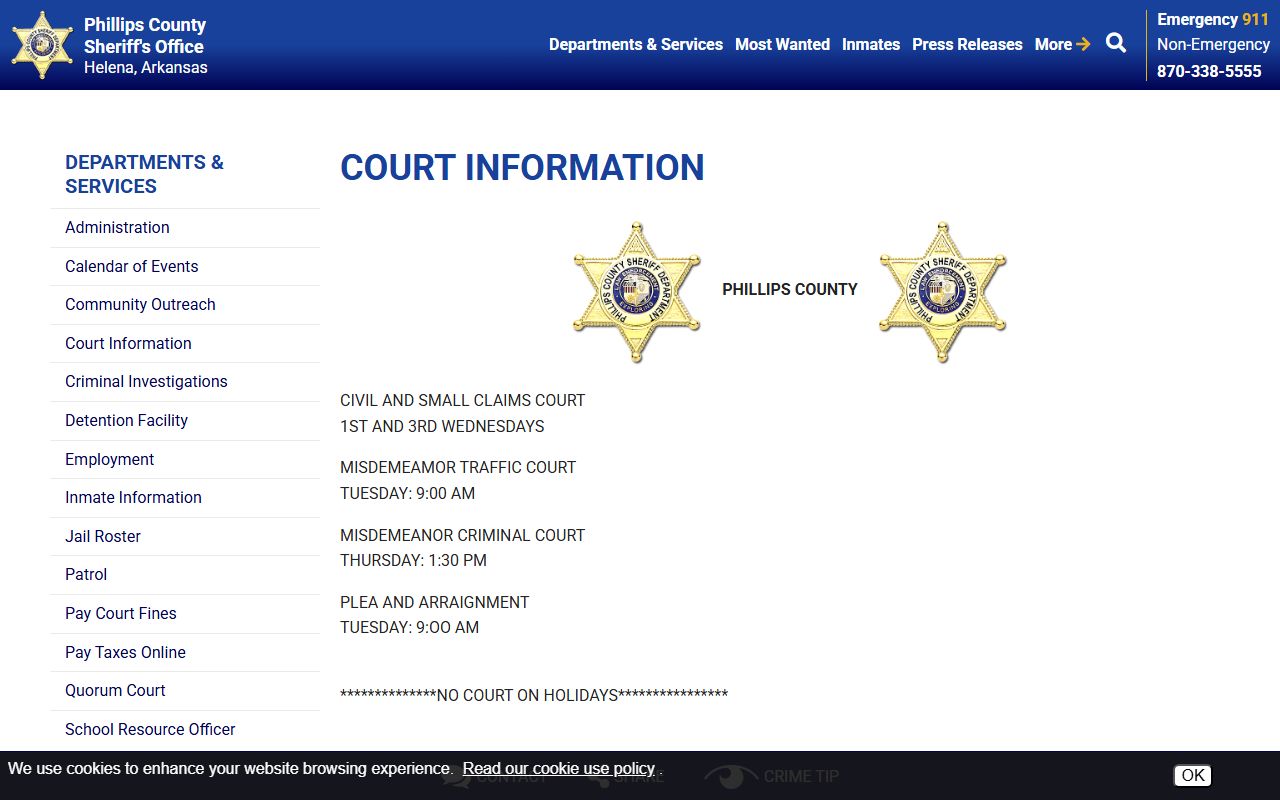Open the Patrol page
The width and height of the screenshot is (1280, 800).
[x=185, y=575]
